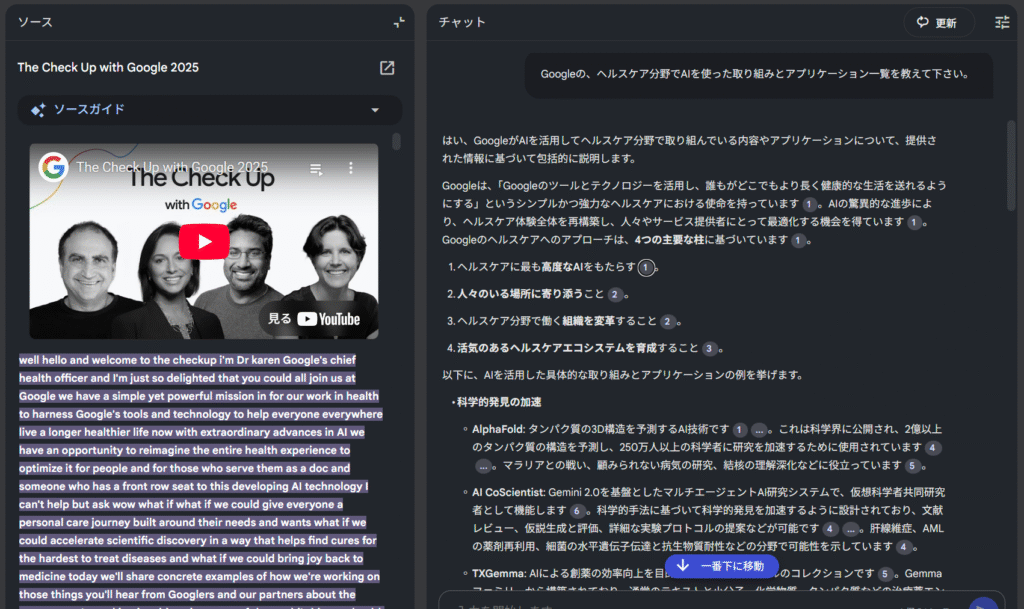Screen dimensions: 1024x609
Task: Click citation 3 after エコシステムを育成すること
Action: (x=709, y=349)
